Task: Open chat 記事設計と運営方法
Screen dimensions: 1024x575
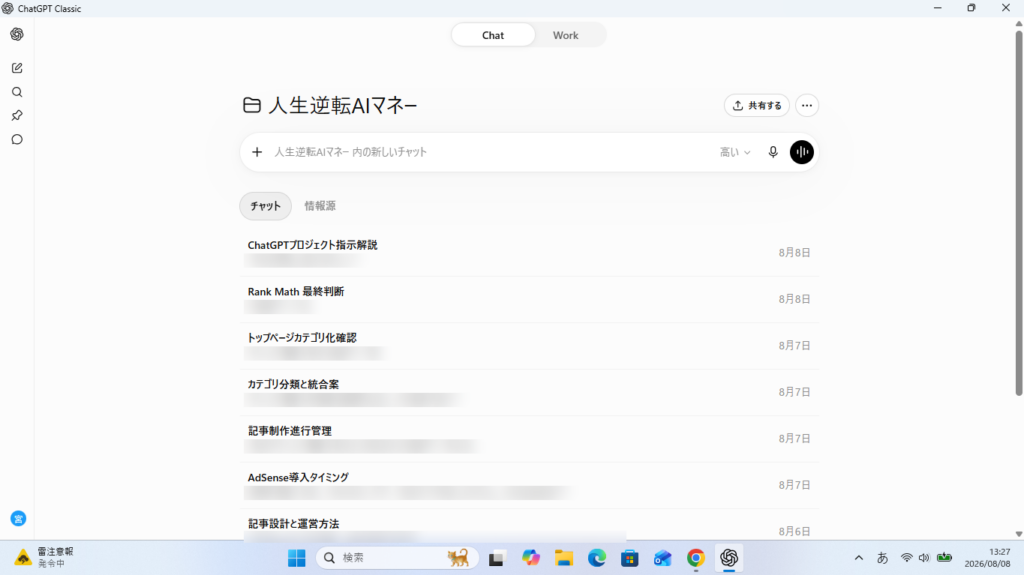Action: point(530,527)
